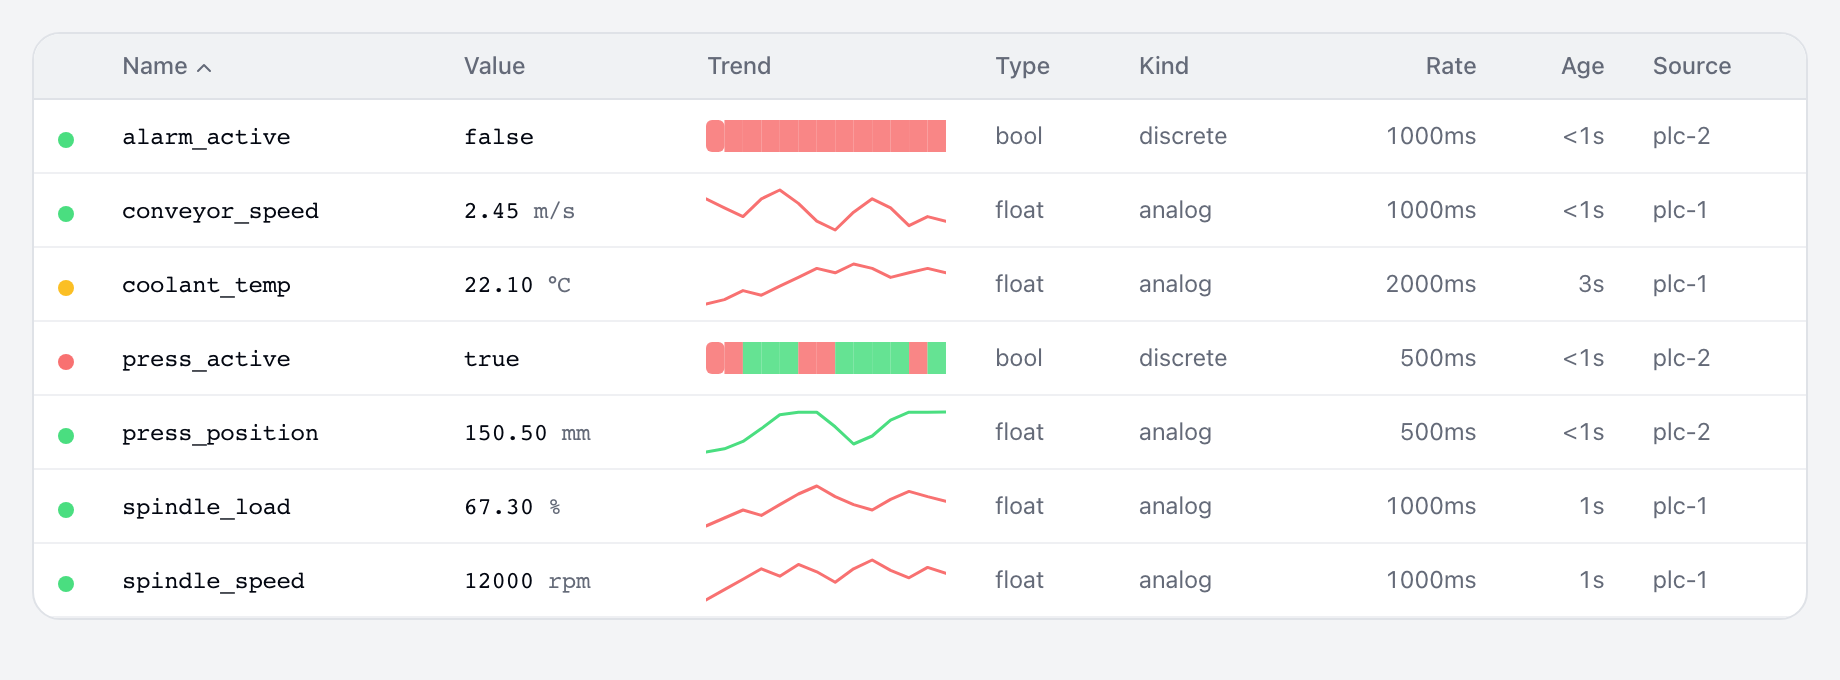Image resolution: width=1840 pixels, height=680 pixels.
Task: Click the value 22.10 °C
Action: (x=517, y=285)
